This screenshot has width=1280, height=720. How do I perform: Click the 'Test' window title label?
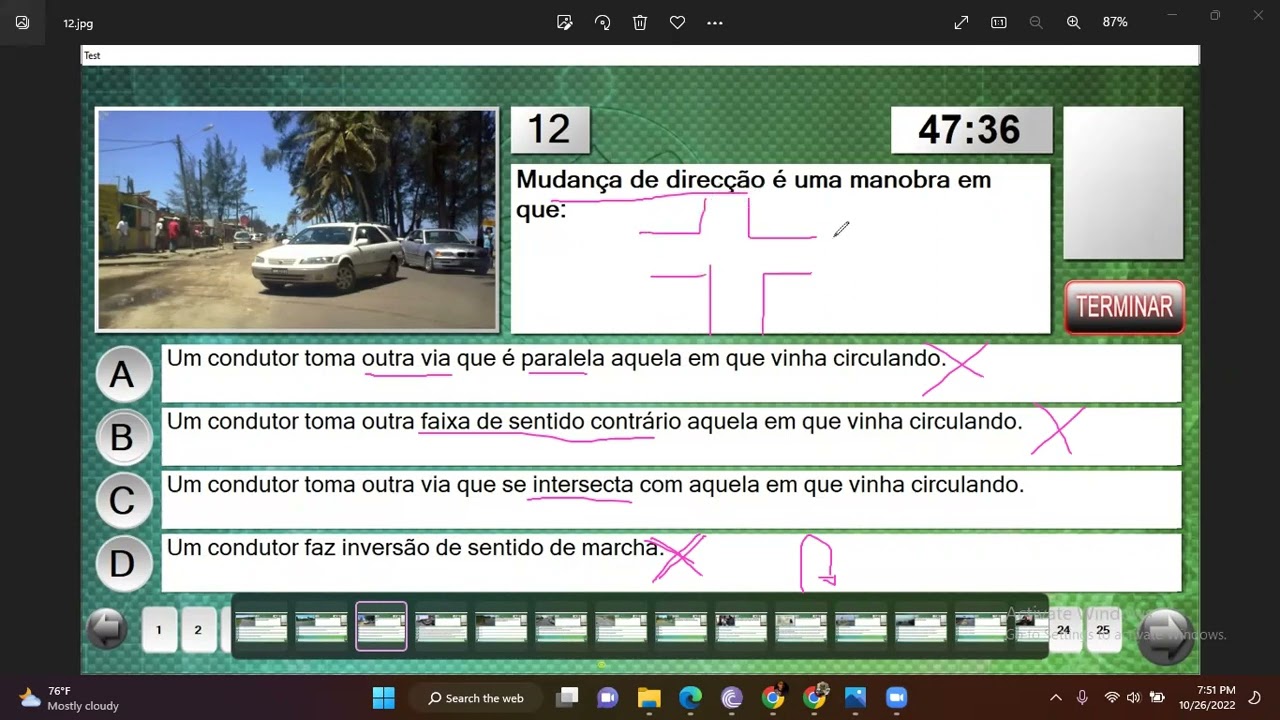pos(92,56)
